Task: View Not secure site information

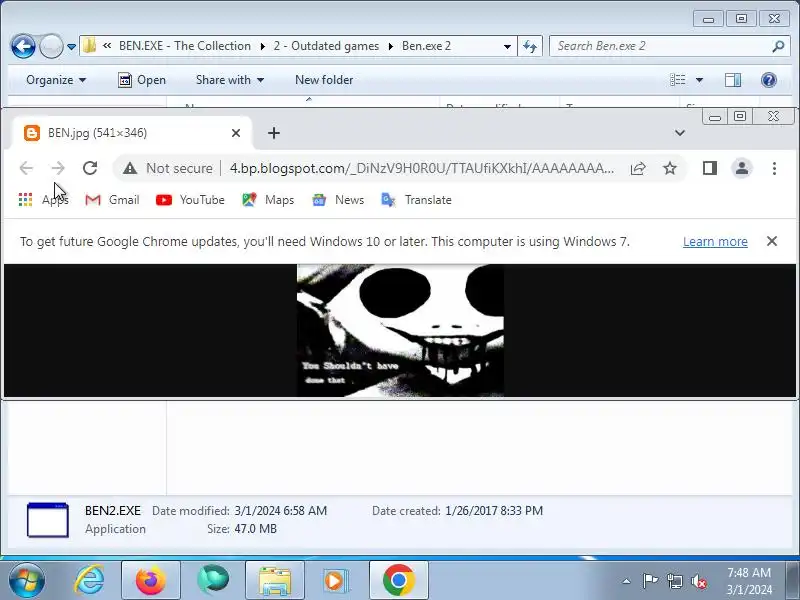Action: click(168, 168)
